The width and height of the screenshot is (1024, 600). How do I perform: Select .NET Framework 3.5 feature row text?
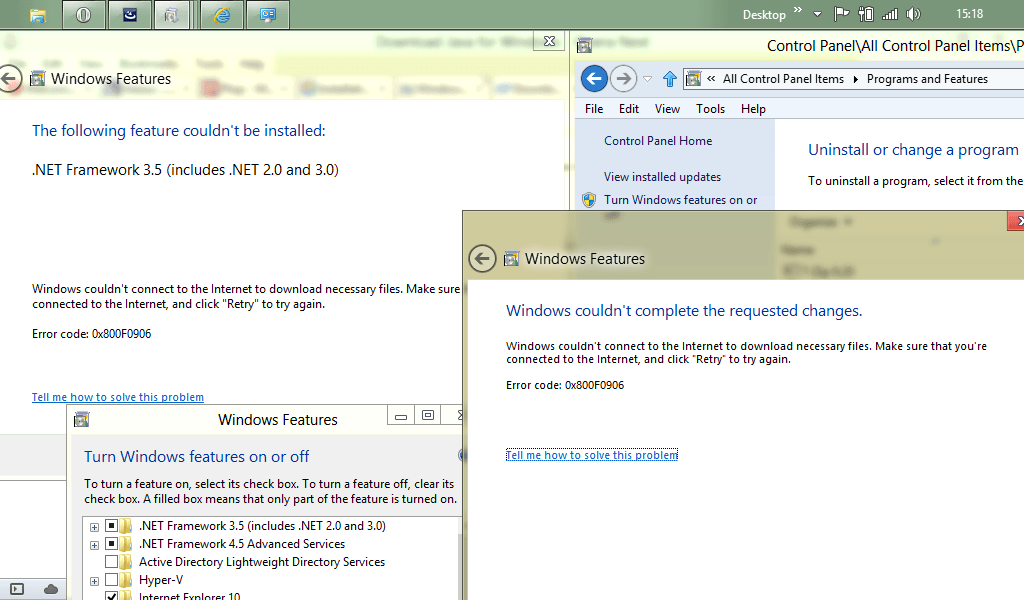(263, 526)
